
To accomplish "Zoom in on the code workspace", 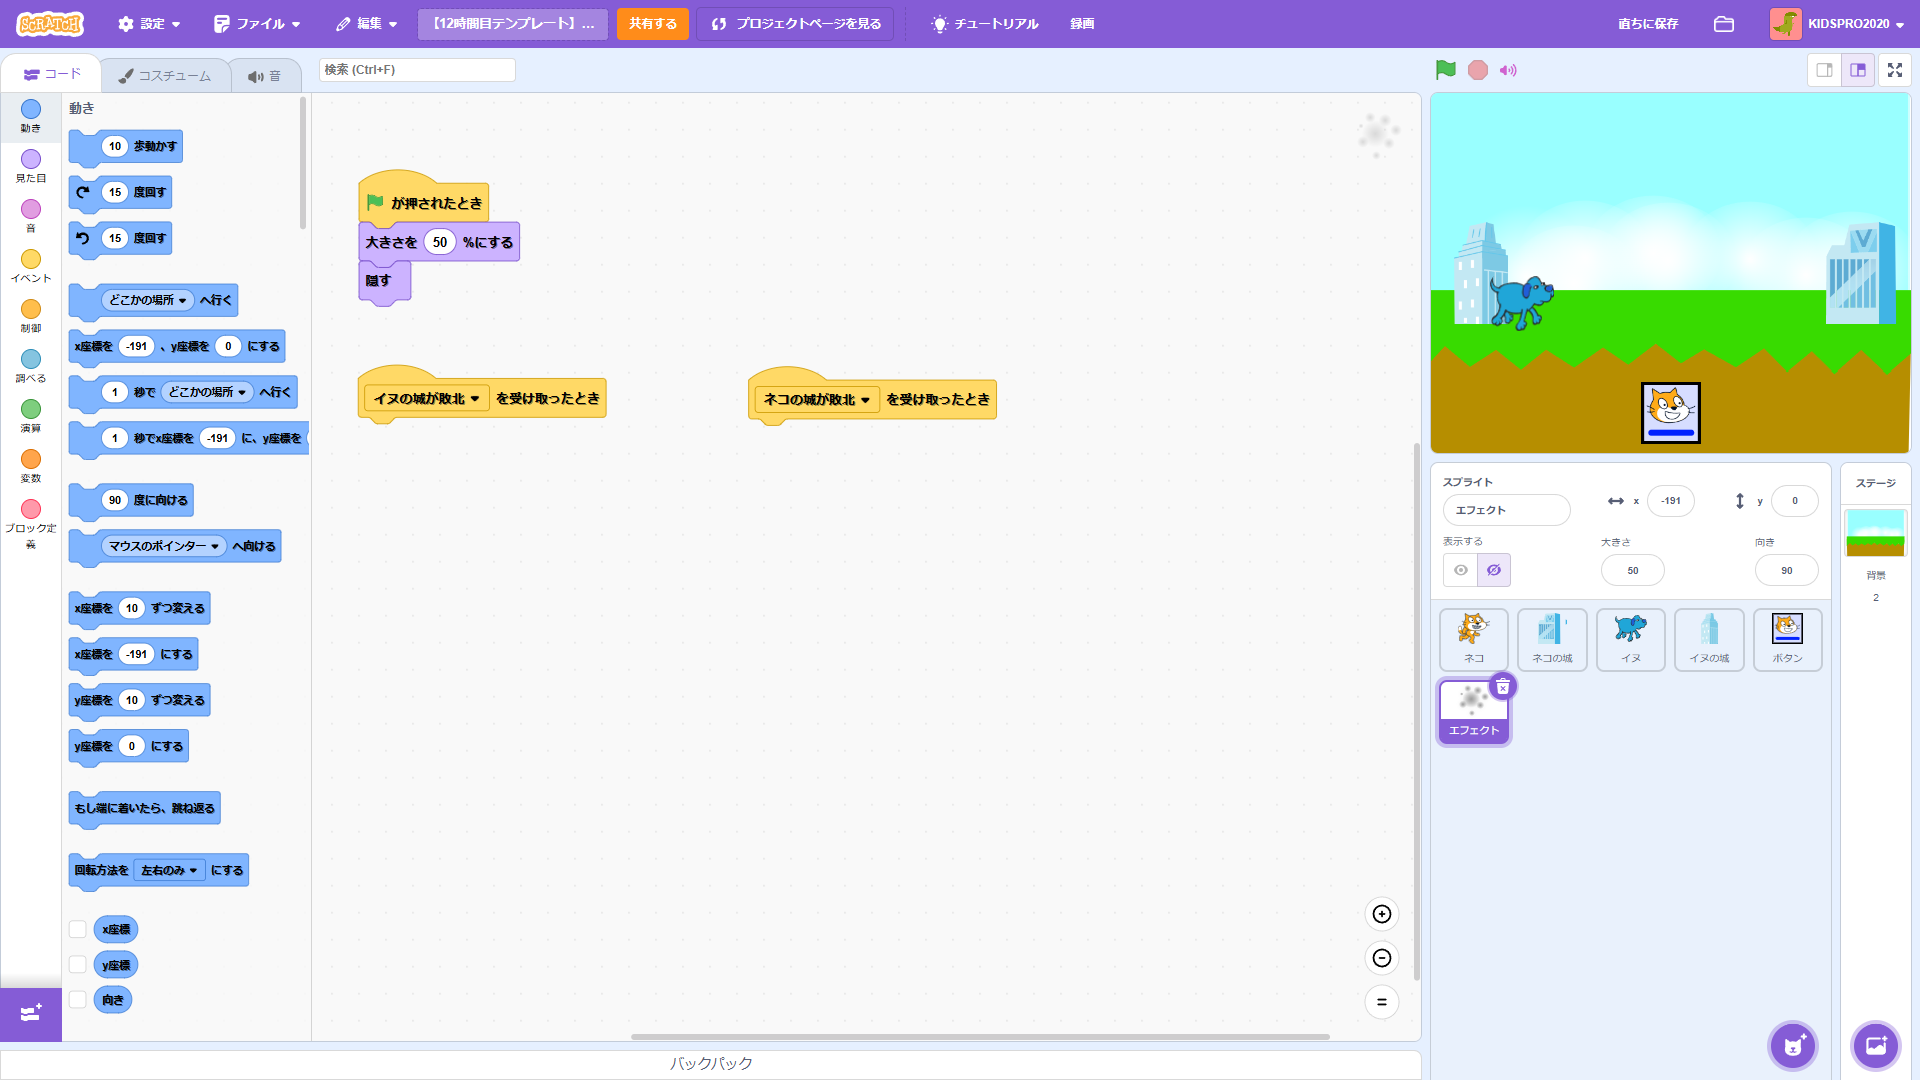I will pos(1381,914).
